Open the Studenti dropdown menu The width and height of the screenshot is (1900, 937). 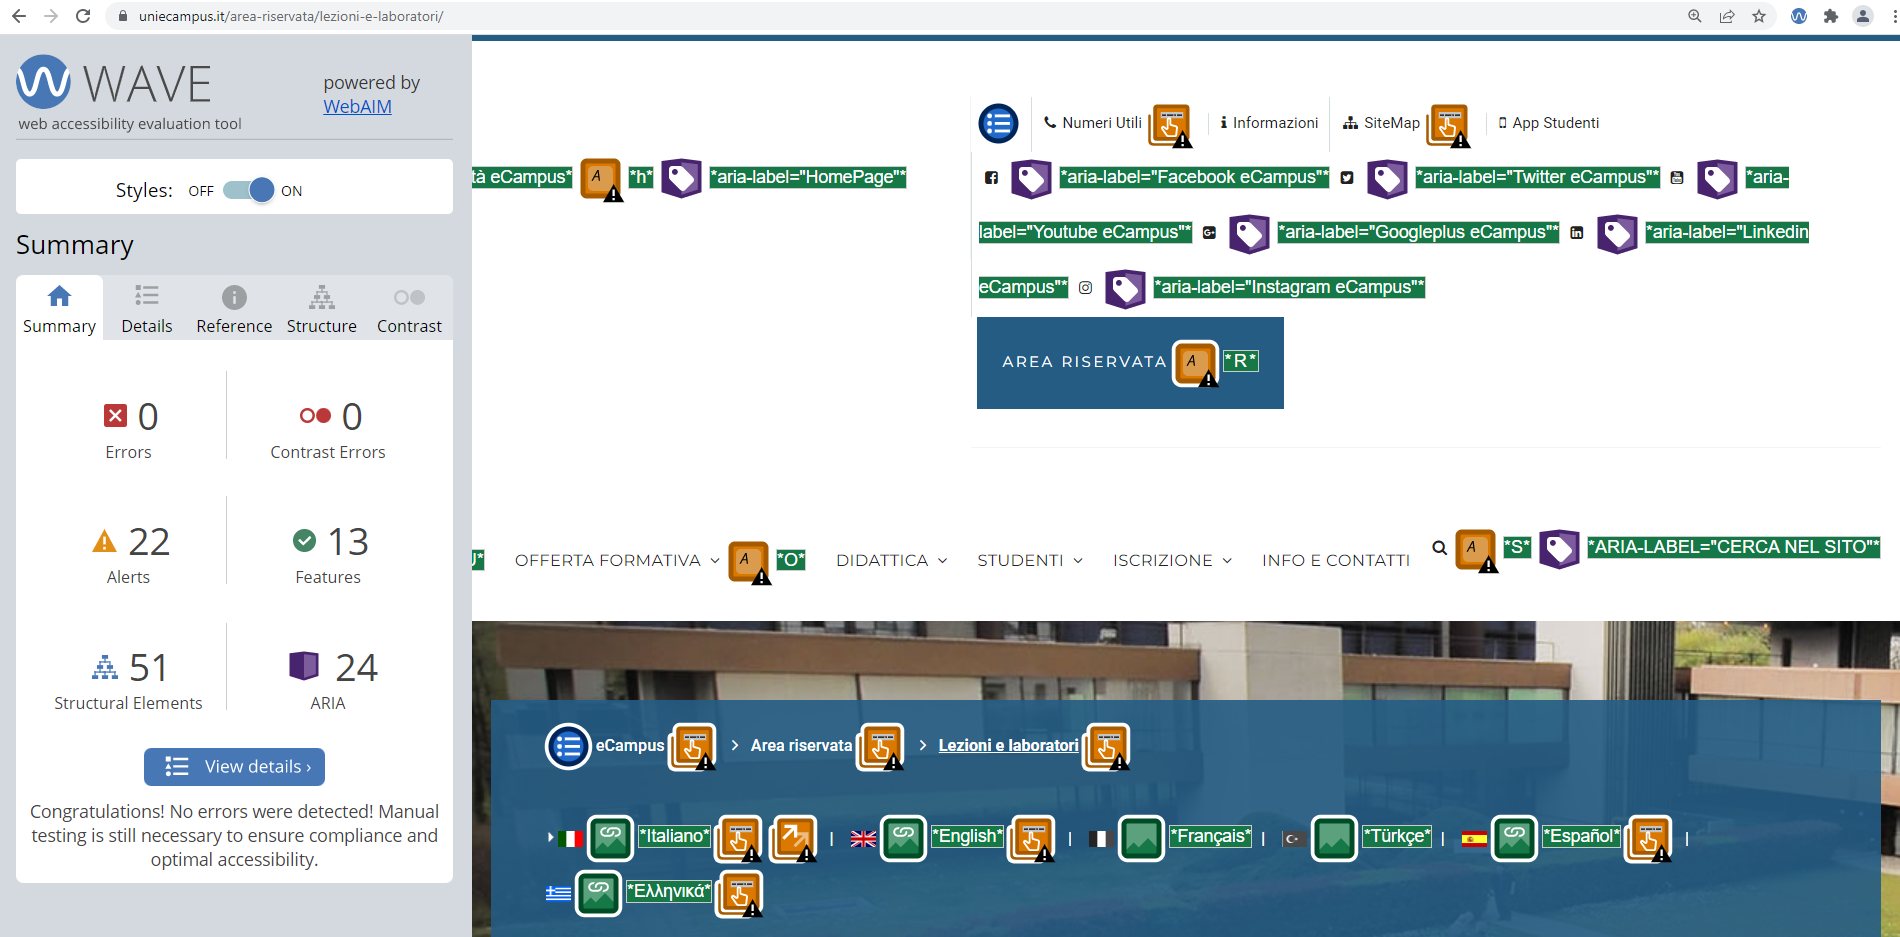pyautogui.click(x=1029, y=561)
